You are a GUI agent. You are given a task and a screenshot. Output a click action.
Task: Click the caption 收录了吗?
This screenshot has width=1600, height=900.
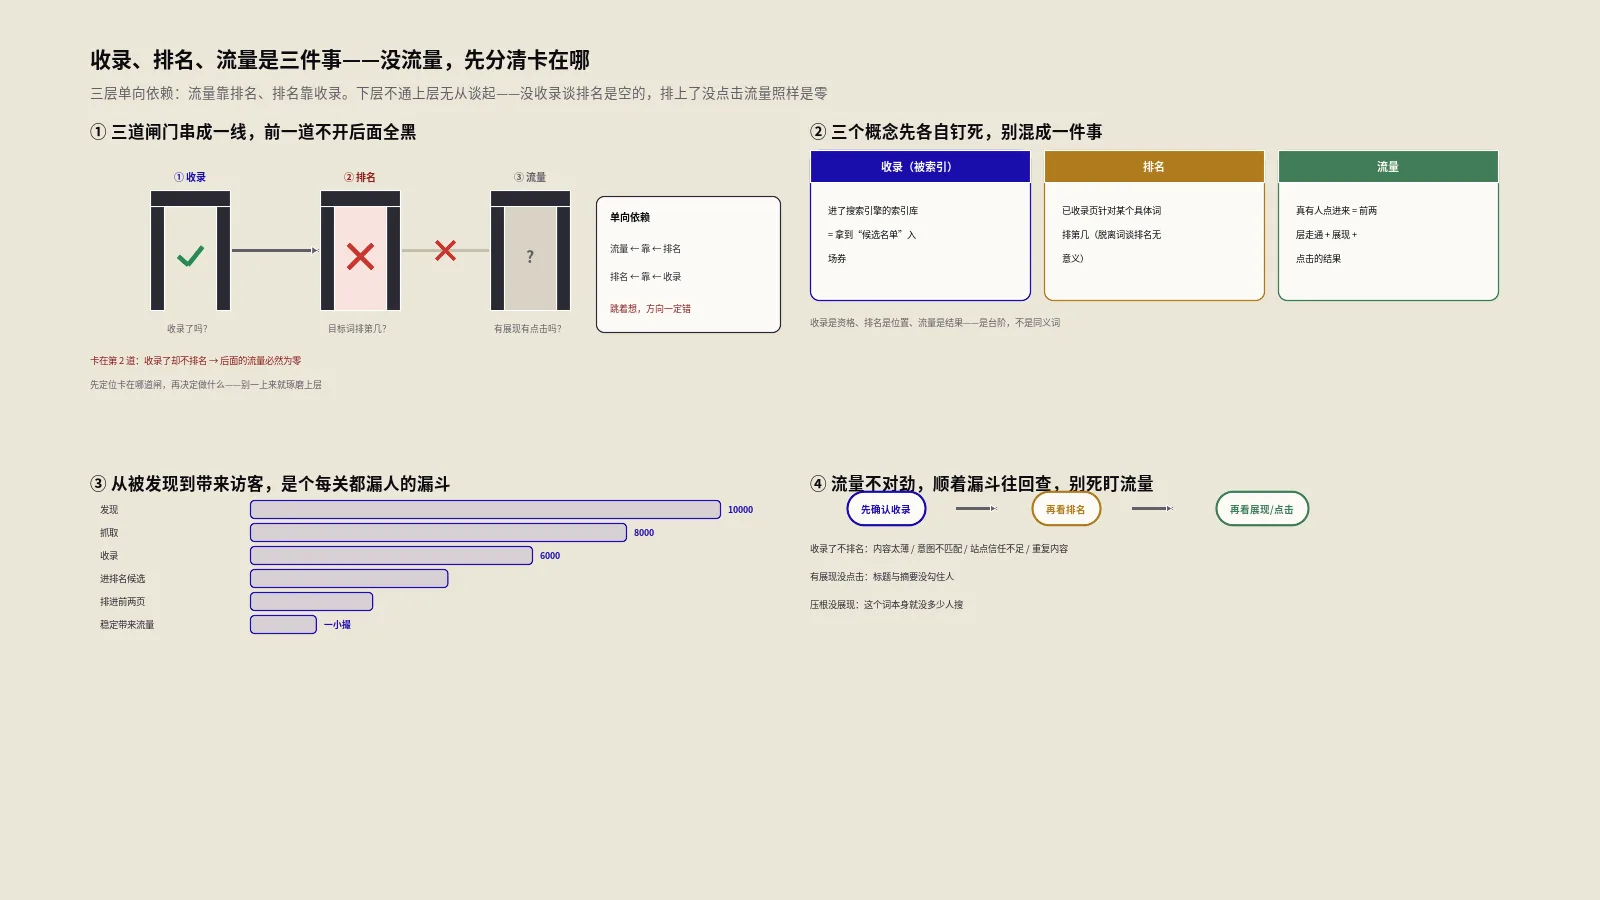188,329
